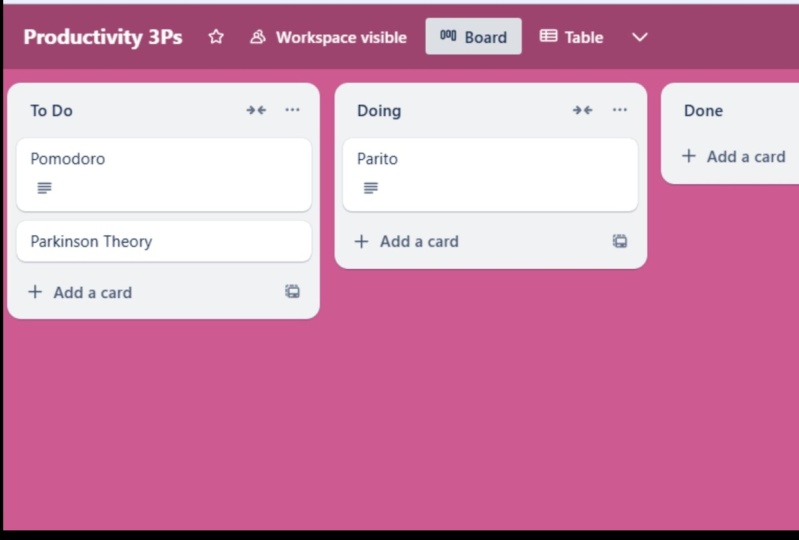Click the Doing list title
The height and width of the screenshot is (540, 799).
[379, 111]
